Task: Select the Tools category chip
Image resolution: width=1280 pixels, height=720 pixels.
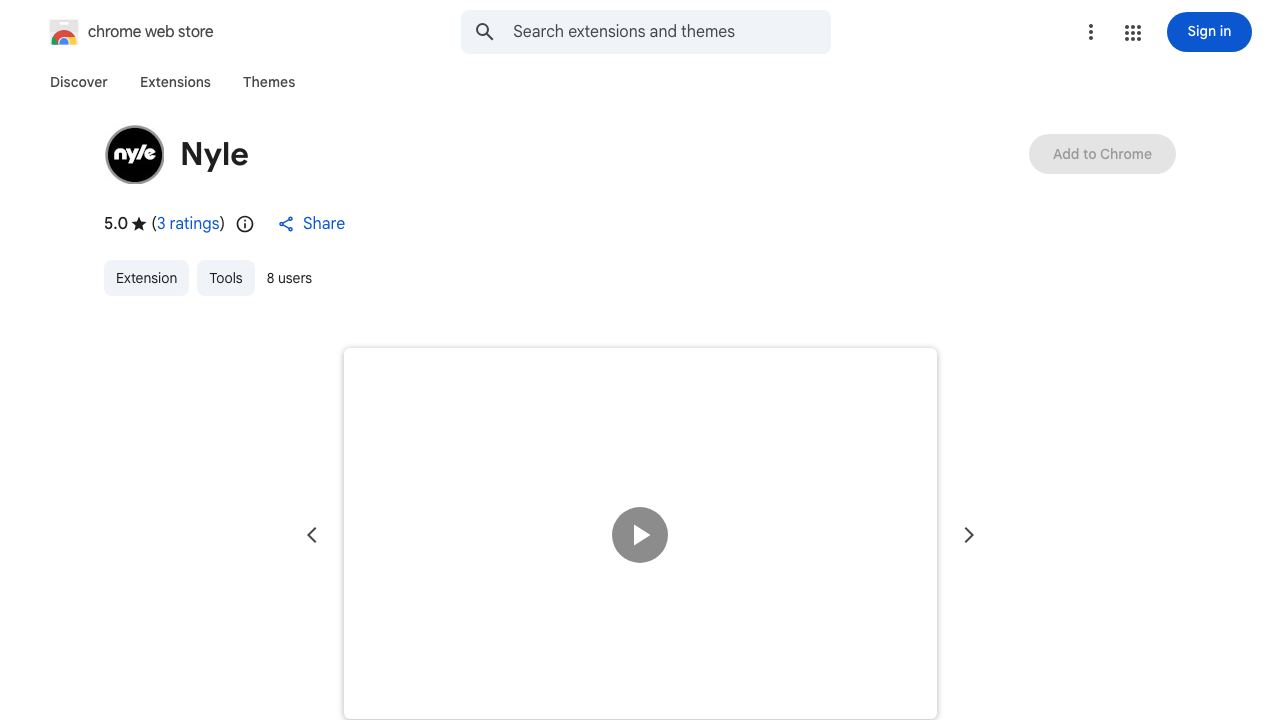Action: (x=226, y=278)
